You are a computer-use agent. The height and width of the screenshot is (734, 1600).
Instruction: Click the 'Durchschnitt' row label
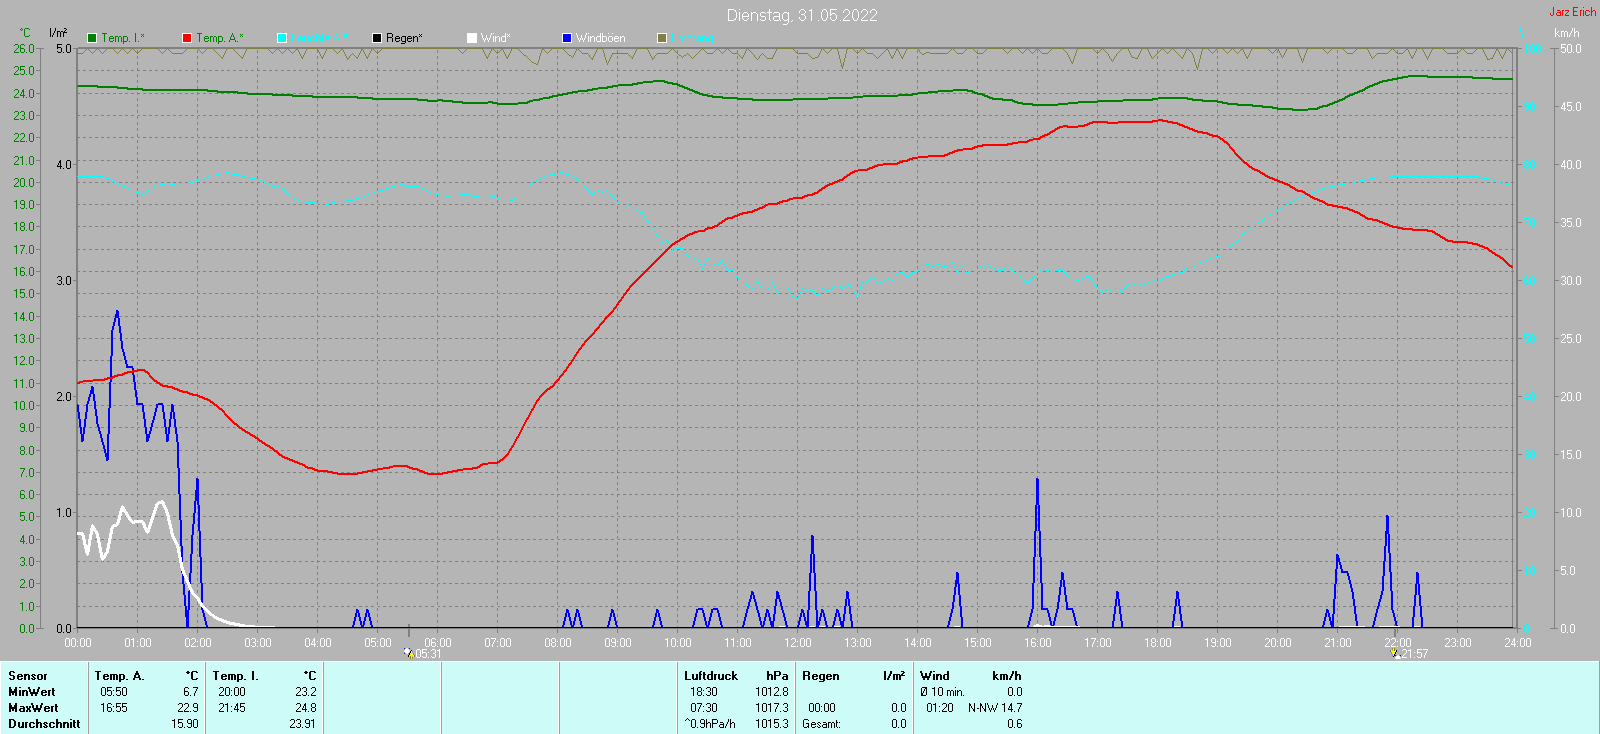pyautogui.click(x=44, y=724)
